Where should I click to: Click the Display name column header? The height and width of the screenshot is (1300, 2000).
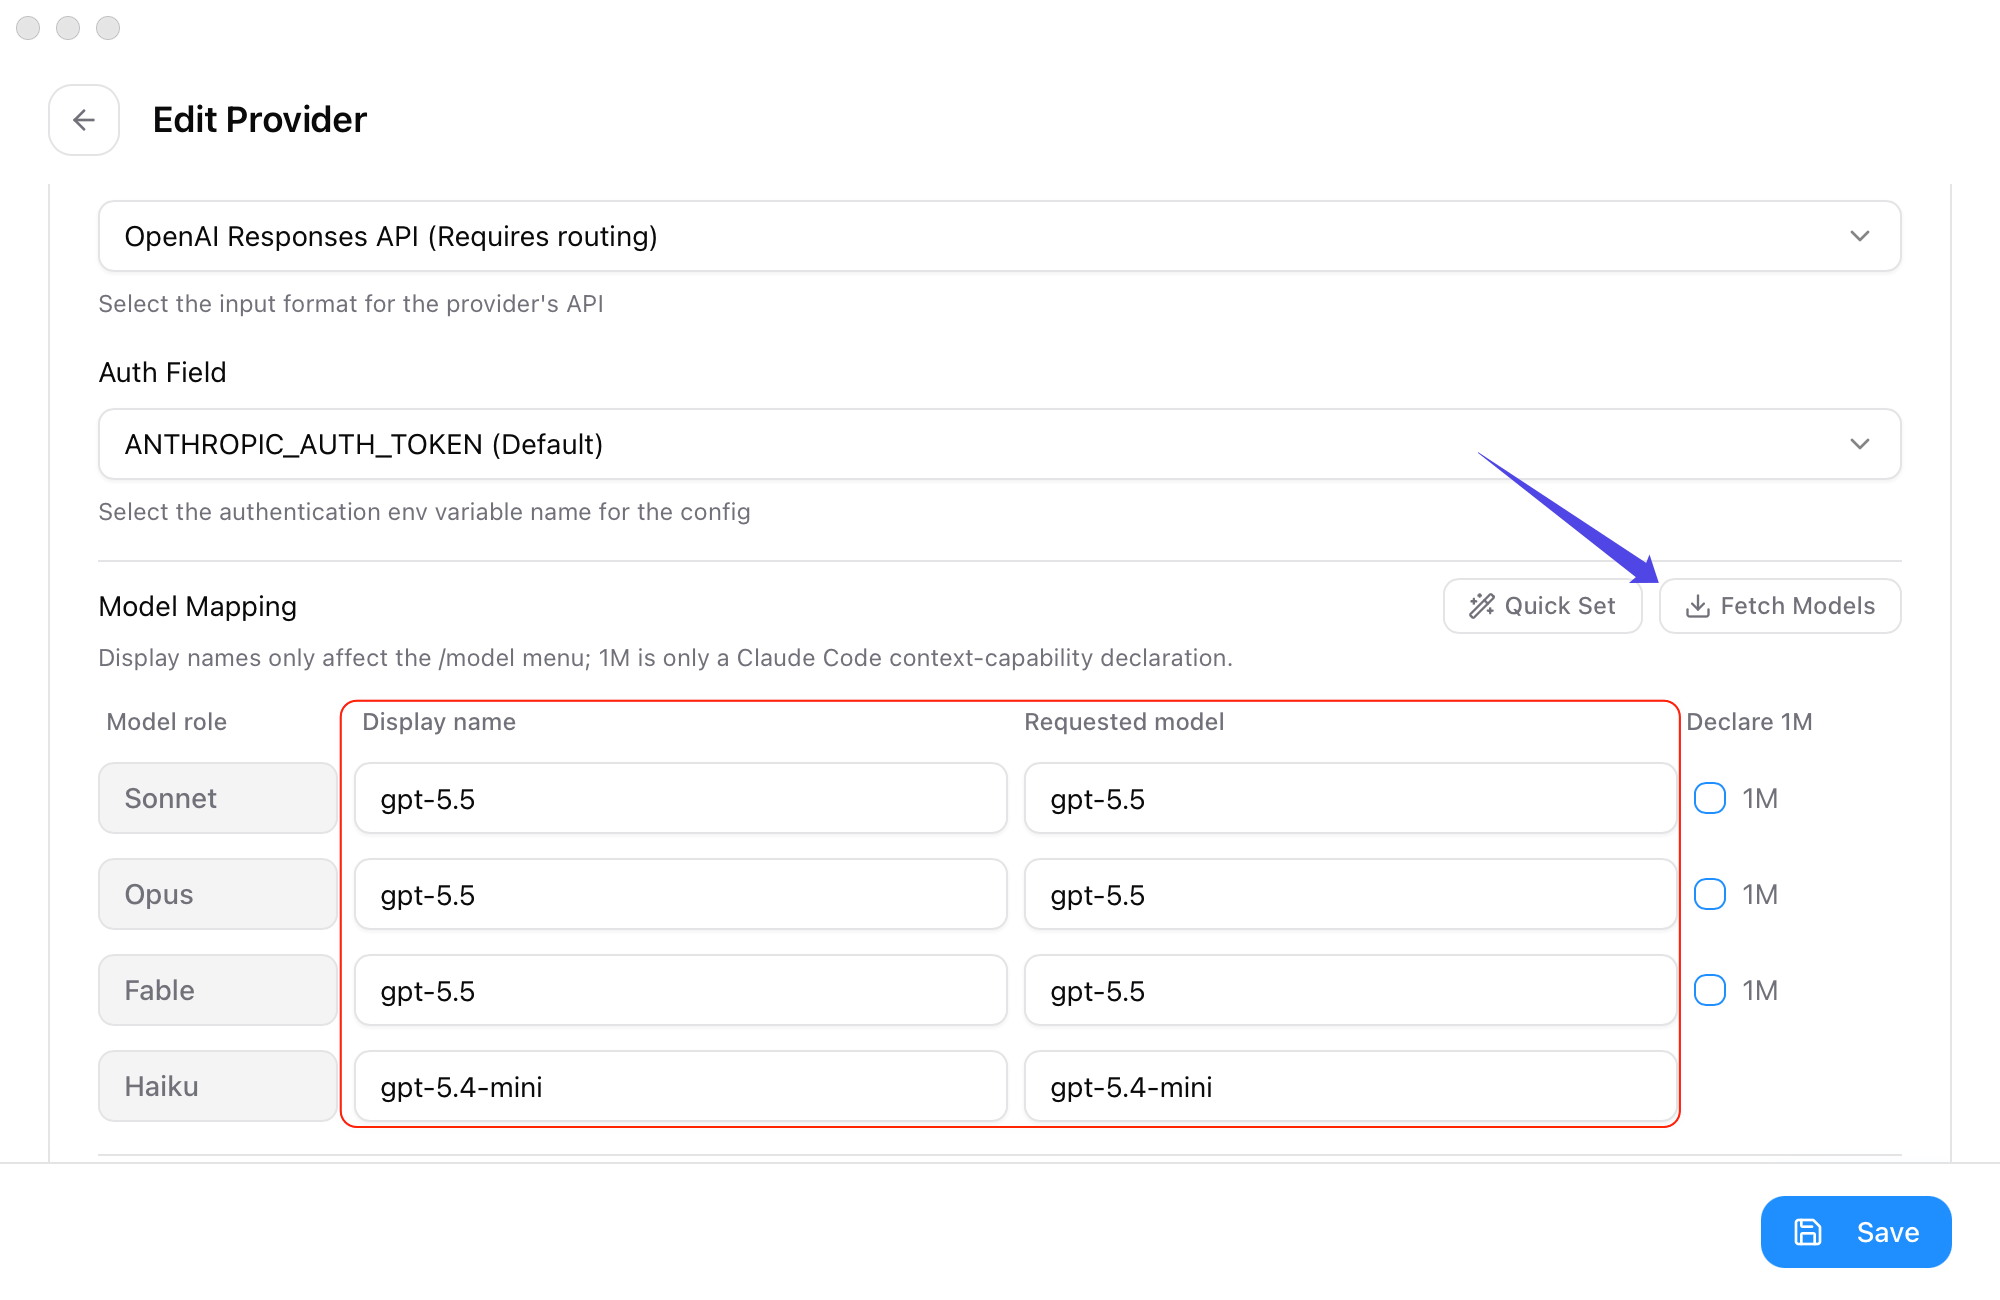point(439,722)
